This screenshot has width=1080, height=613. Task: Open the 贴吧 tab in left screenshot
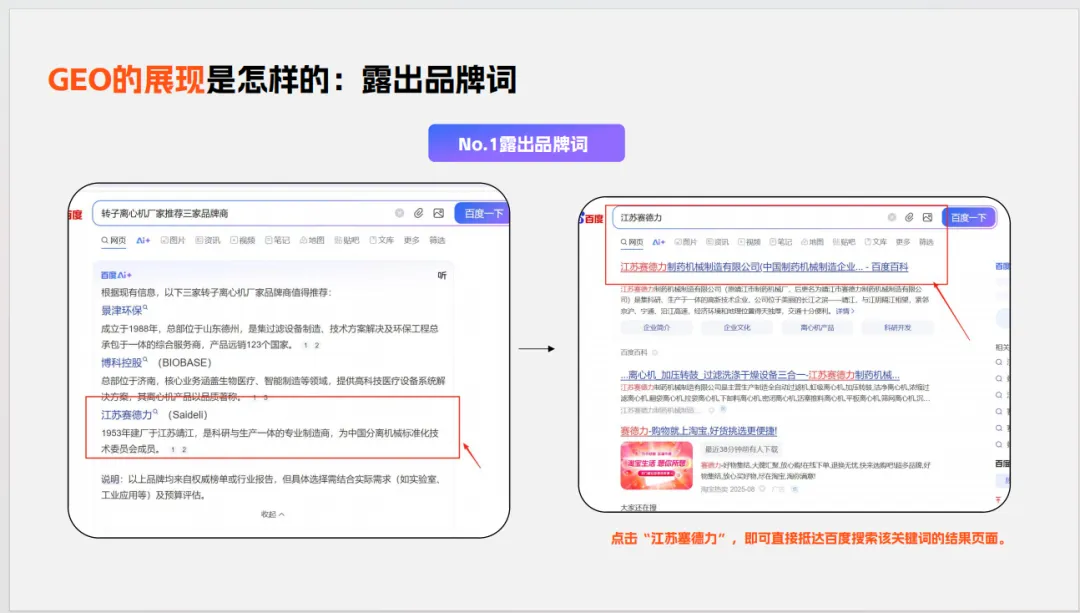347,240
